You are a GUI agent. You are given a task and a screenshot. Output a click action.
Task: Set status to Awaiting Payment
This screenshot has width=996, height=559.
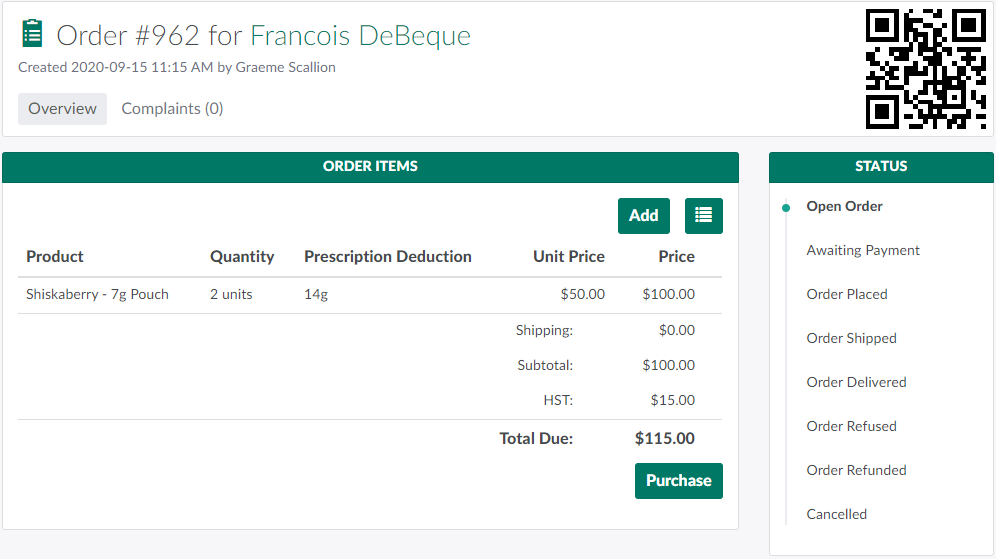click(x=863, y=251)
